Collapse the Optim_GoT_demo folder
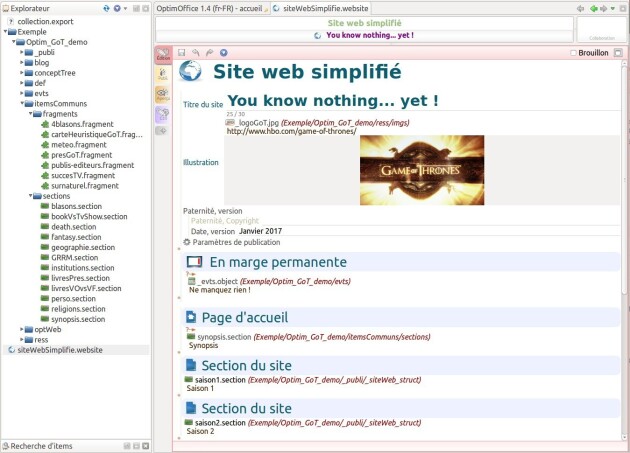Viewport: 630px width, 453px height. click(x=14, y=41)
